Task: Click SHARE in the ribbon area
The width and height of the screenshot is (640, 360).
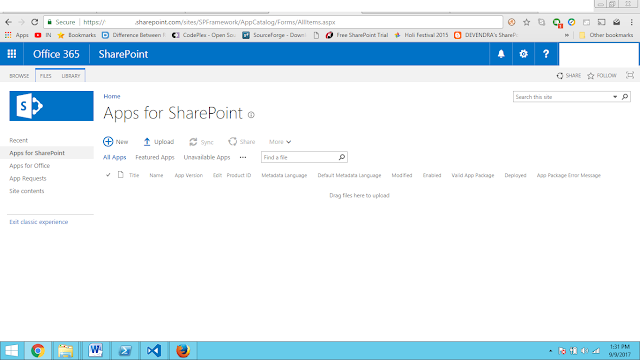Action: coord(569,76)
